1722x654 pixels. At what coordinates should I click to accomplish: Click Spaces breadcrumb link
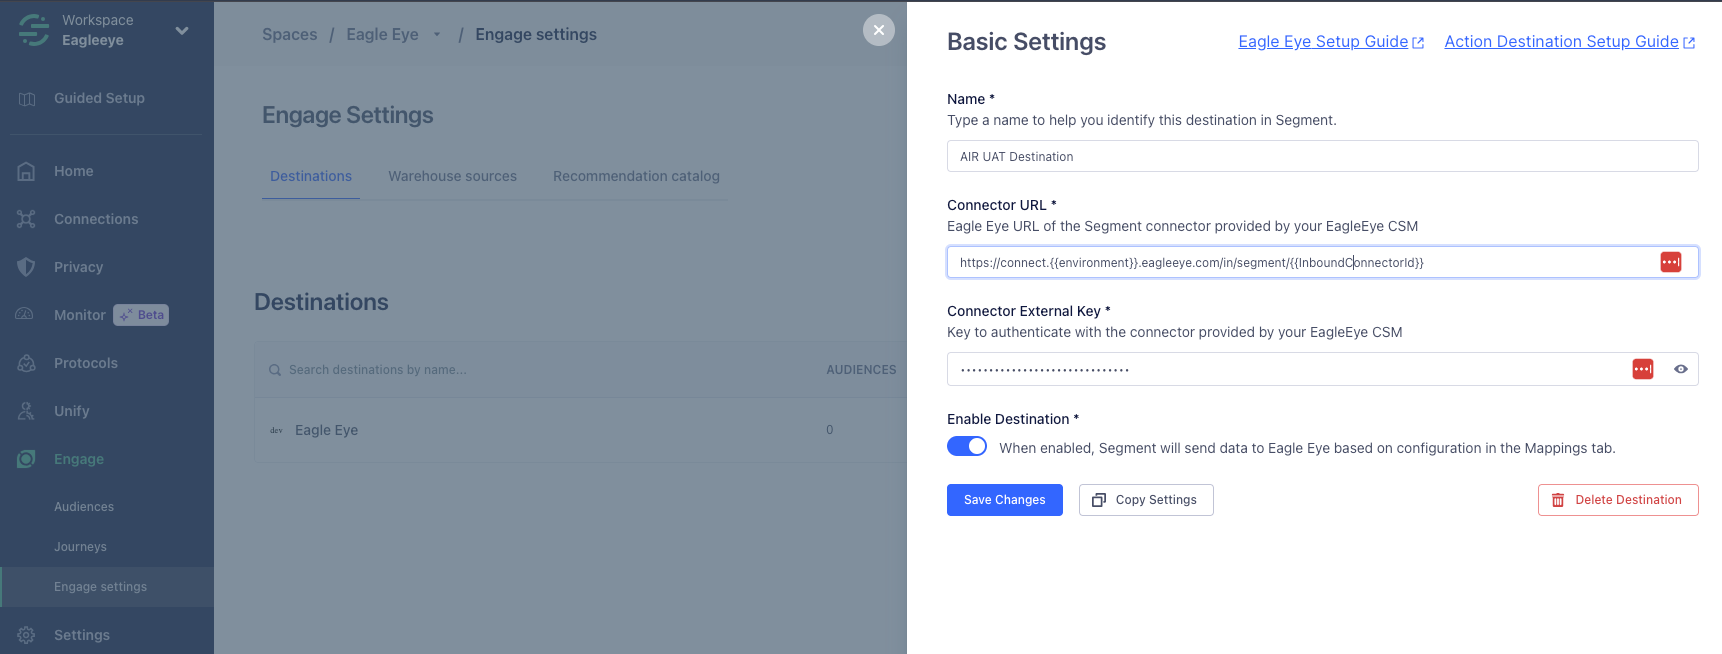289,34
